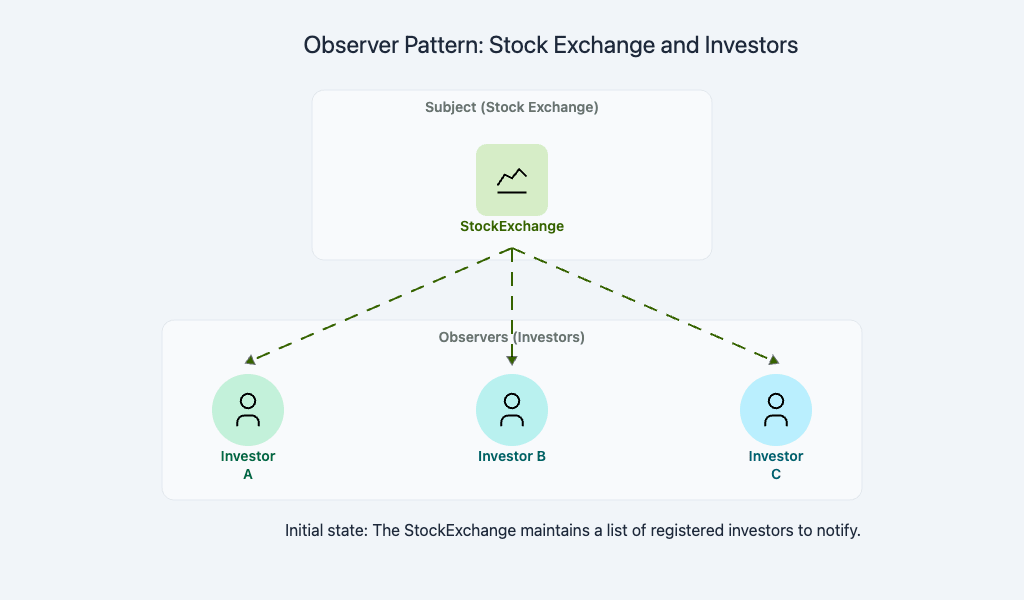Click the "Subject (Stock Exchange)" group heading
The image size is (1024, 600).
click(x=512, y=107)
